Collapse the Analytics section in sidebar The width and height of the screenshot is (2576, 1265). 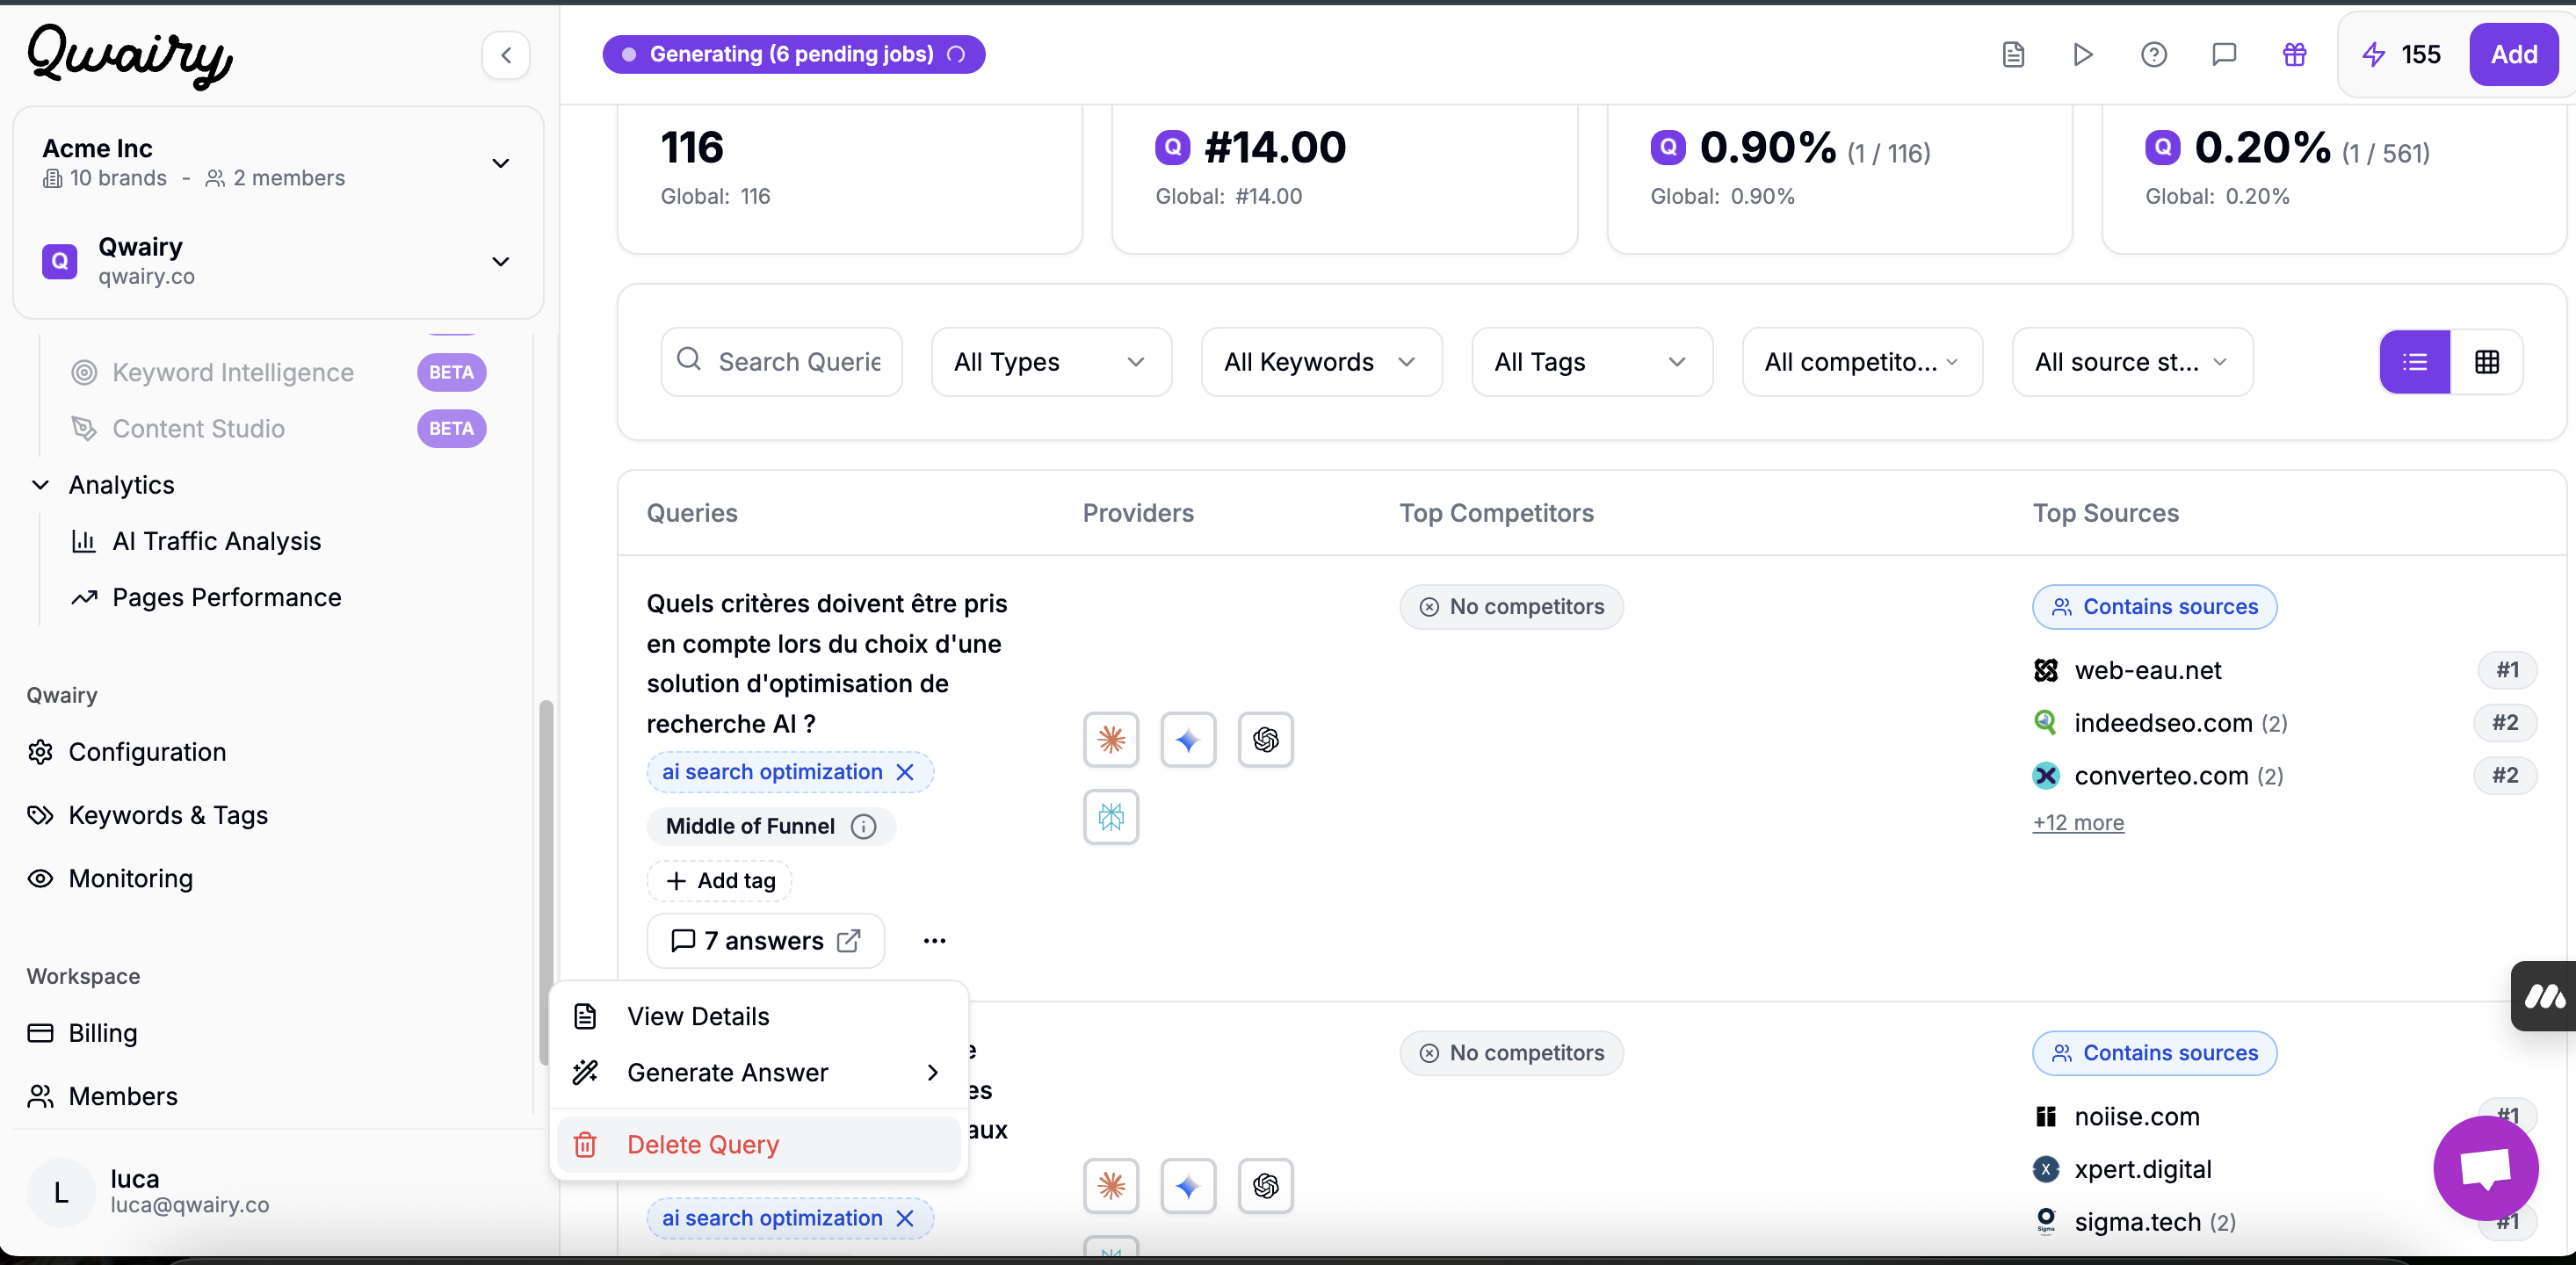click(x=40, y=485)
